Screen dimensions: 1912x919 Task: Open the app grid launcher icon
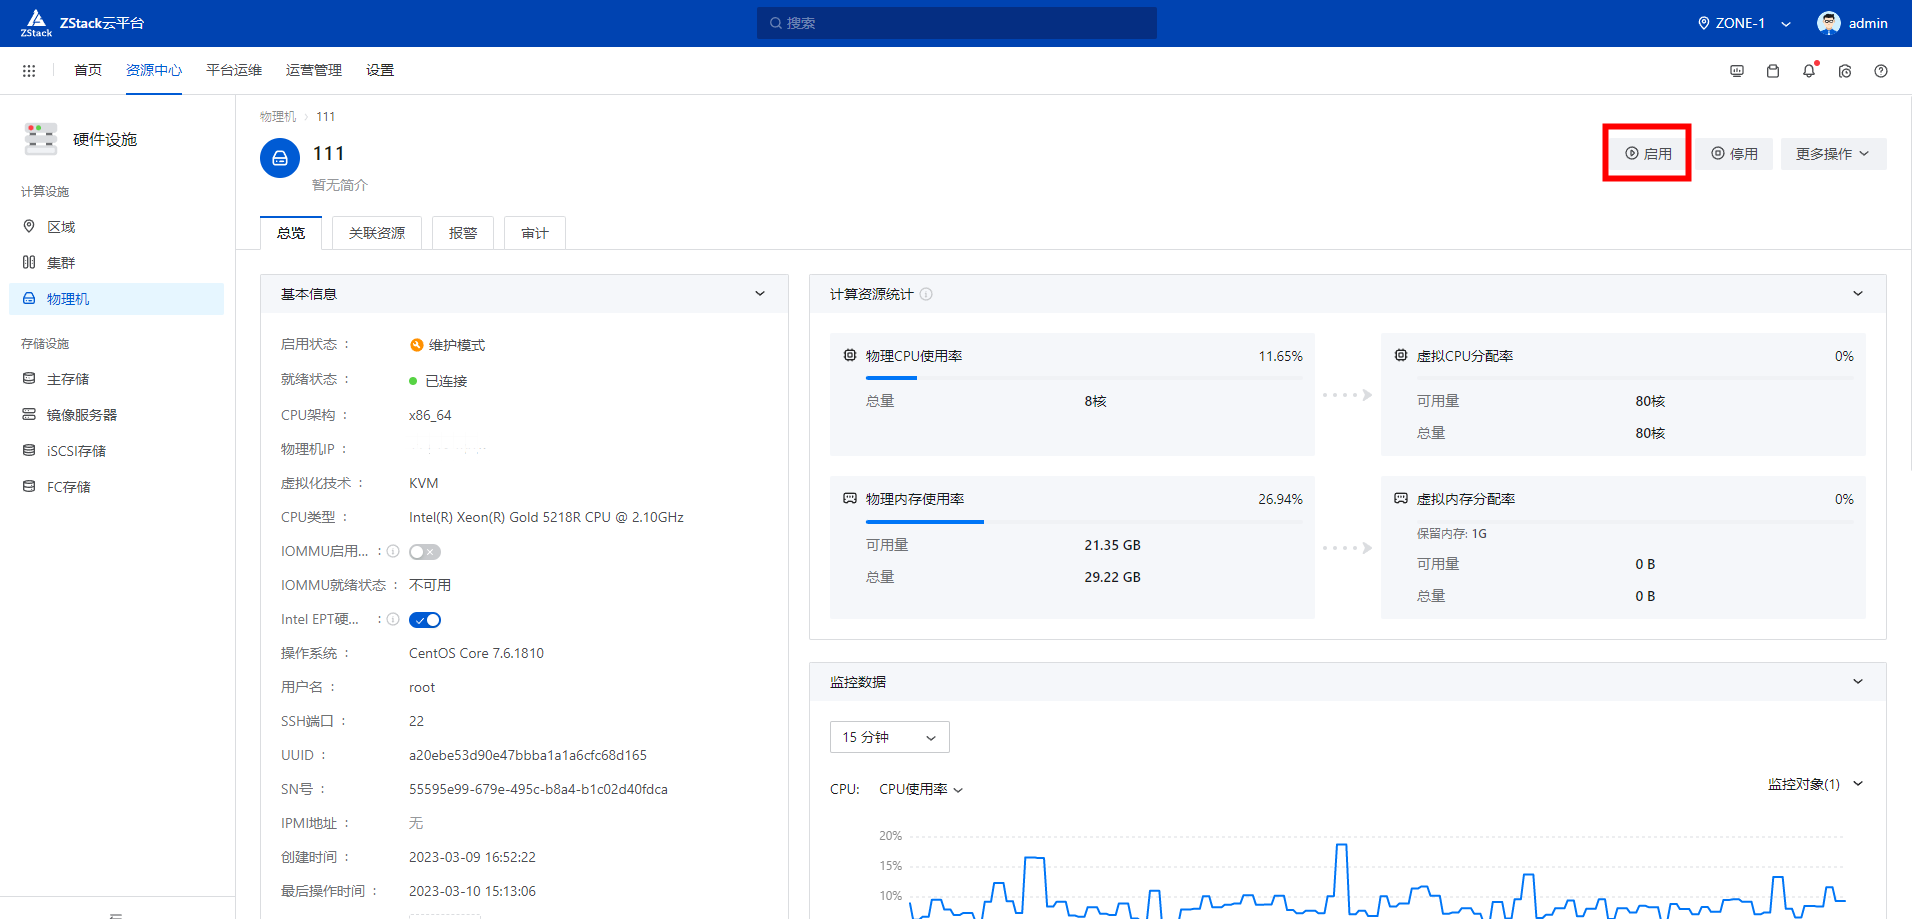29,71
